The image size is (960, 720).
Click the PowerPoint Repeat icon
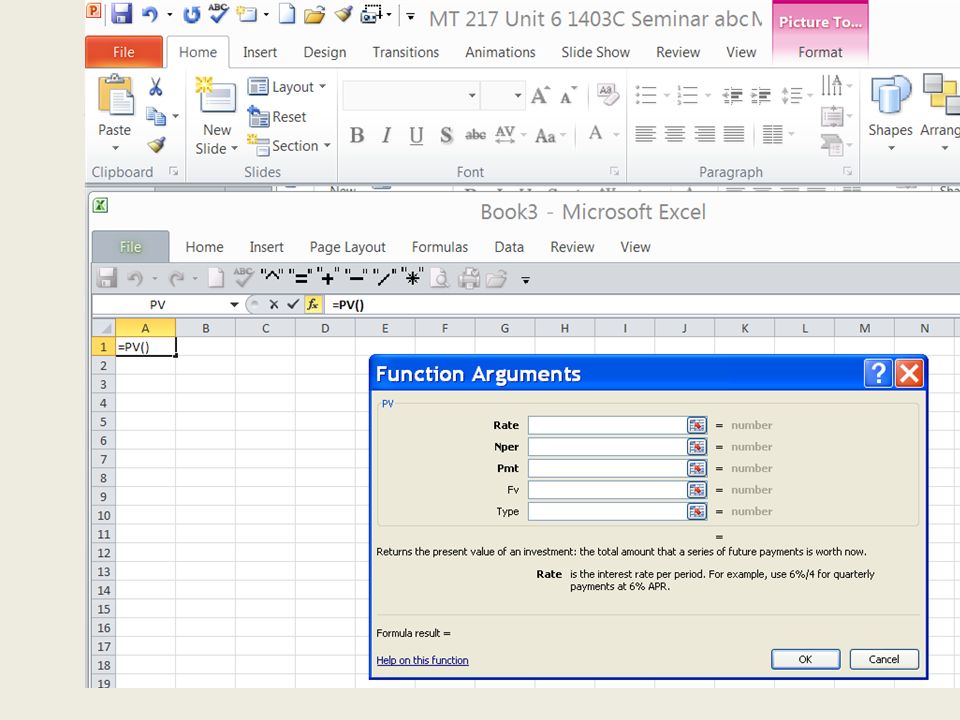pos(192,14)
